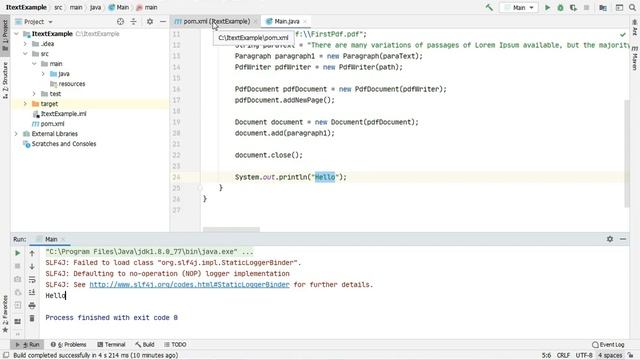640x360 pixels.
Task: Click Select Opened File locate icon
Action: tap(120, 22)
